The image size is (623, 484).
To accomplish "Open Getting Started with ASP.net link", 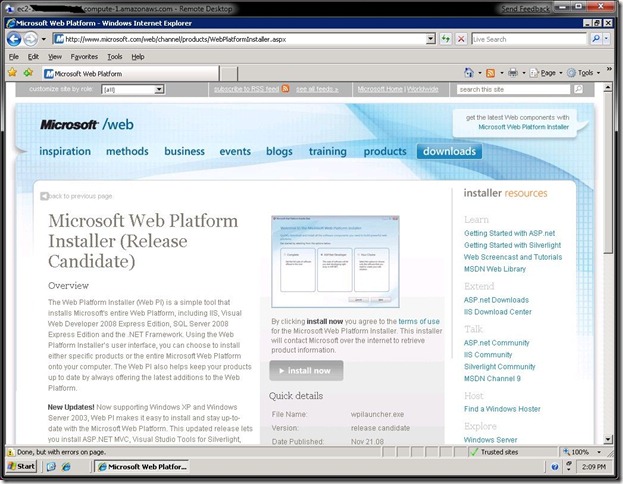I will point(509,233).
